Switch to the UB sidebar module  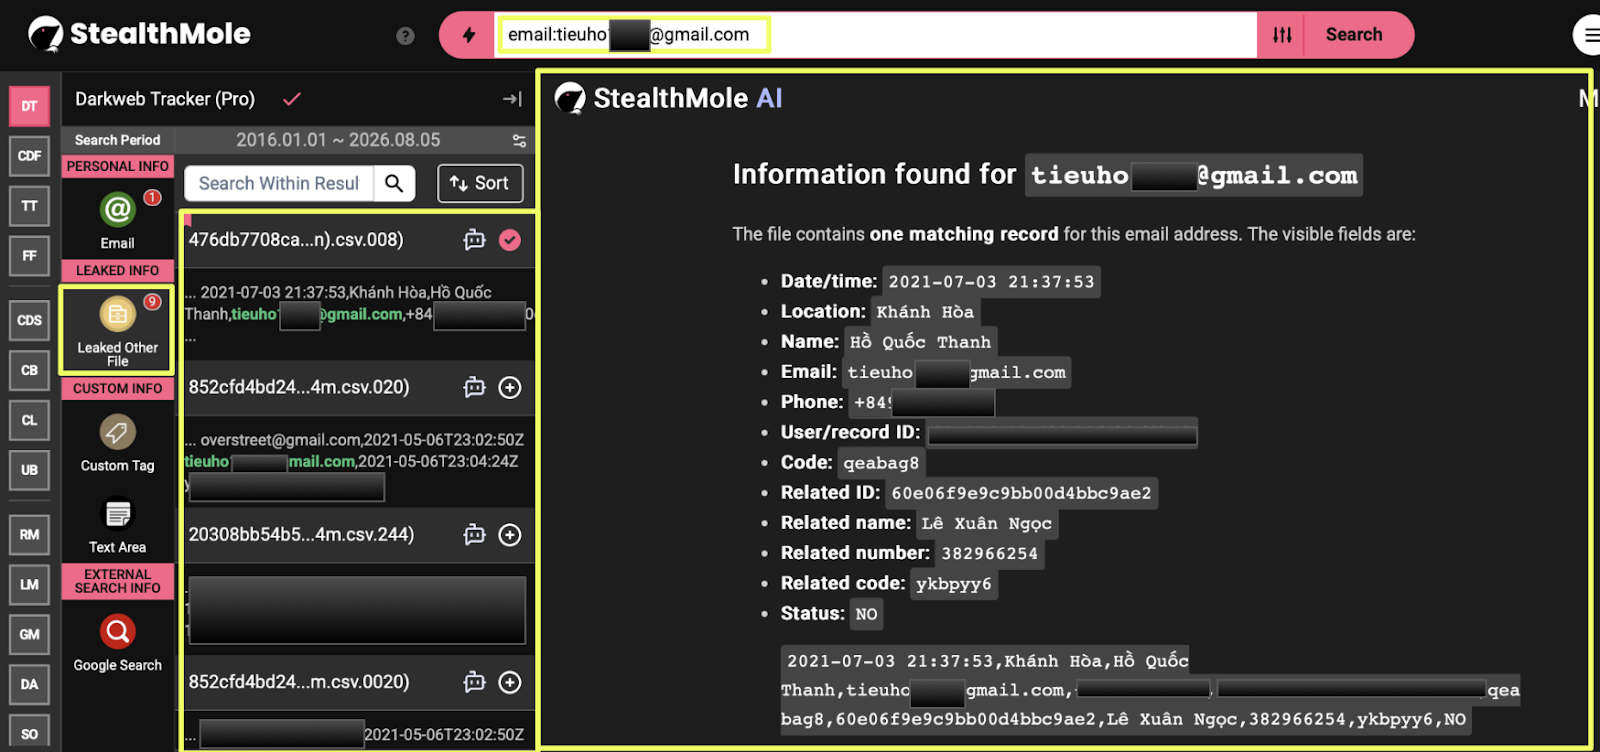pos(29,470)
